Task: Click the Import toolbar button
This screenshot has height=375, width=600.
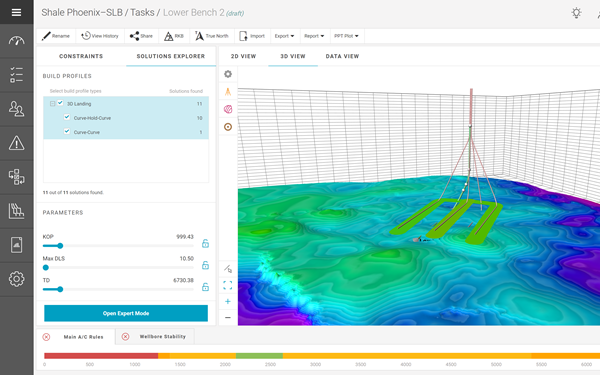Action: pyautogui.click(x=252, y=36)
